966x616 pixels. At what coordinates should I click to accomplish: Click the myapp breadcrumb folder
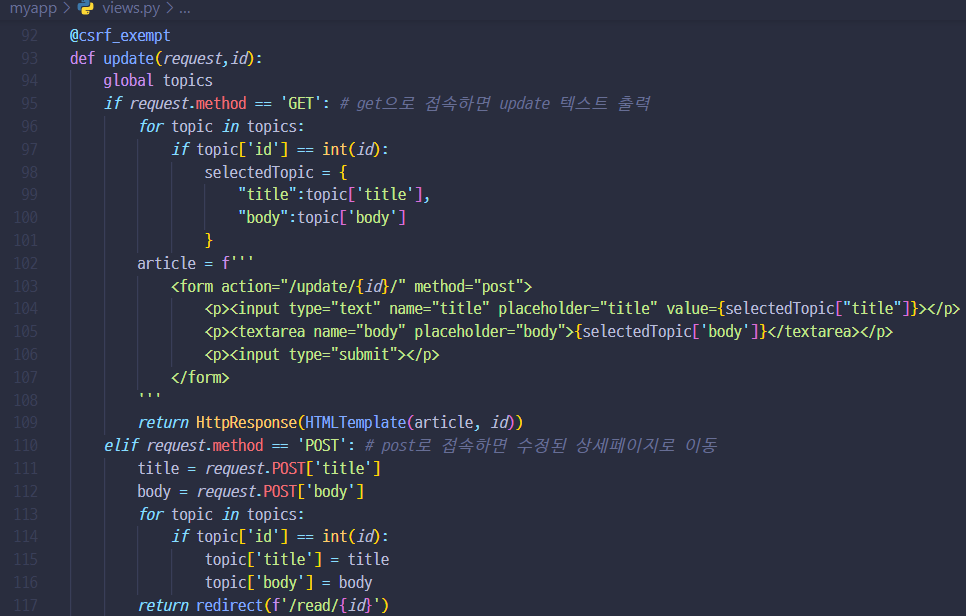33,8
